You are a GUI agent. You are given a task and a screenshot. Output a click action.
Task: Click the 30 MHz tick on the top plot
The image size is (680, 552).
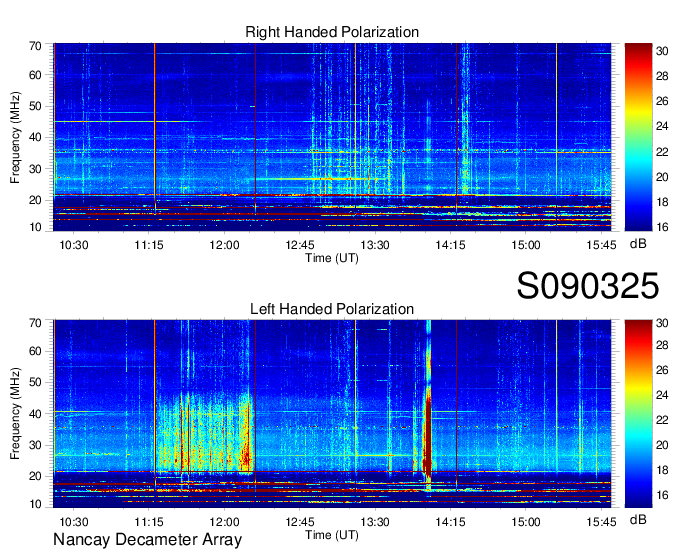(35, 169)
